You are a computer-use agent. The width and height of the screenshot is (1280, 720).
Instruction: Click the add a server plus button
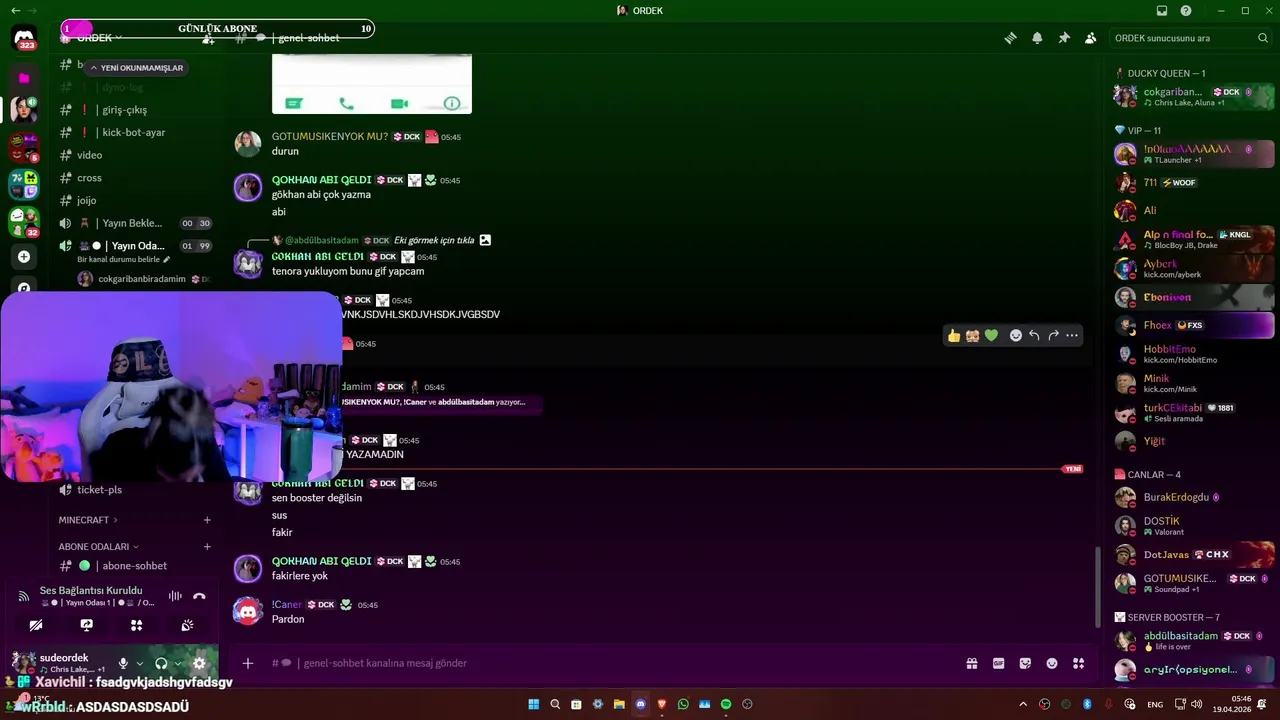[24, 257]
